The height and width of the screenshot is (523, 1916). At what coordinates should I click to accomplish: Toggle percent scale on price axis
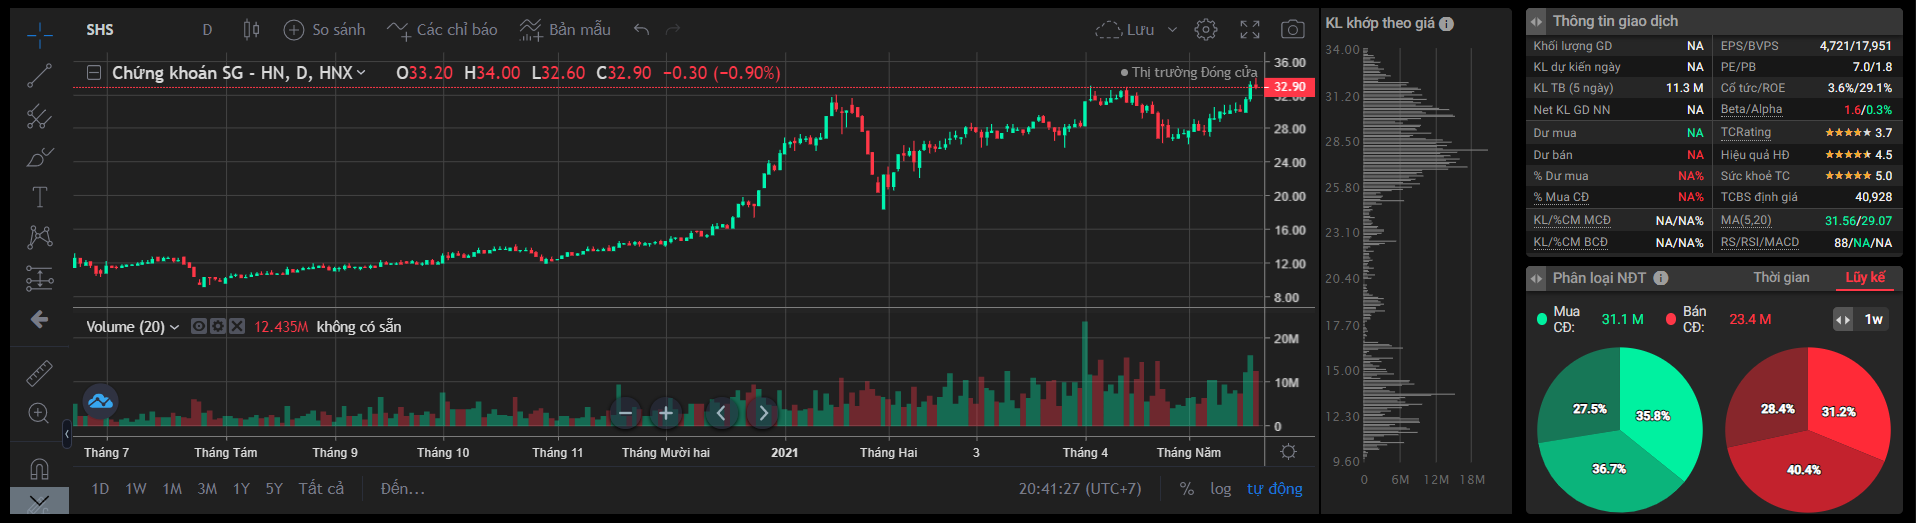(x=1187, y=489)
